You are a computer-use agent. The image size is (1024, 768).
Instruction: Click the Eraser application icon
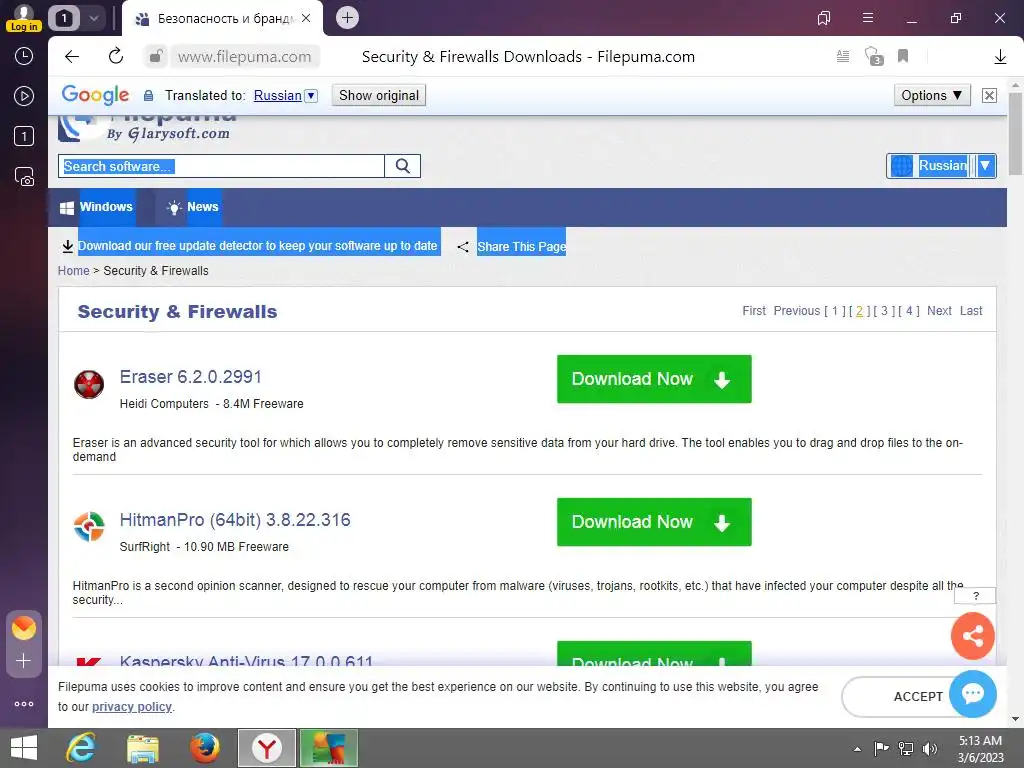(x=89, y=384)
